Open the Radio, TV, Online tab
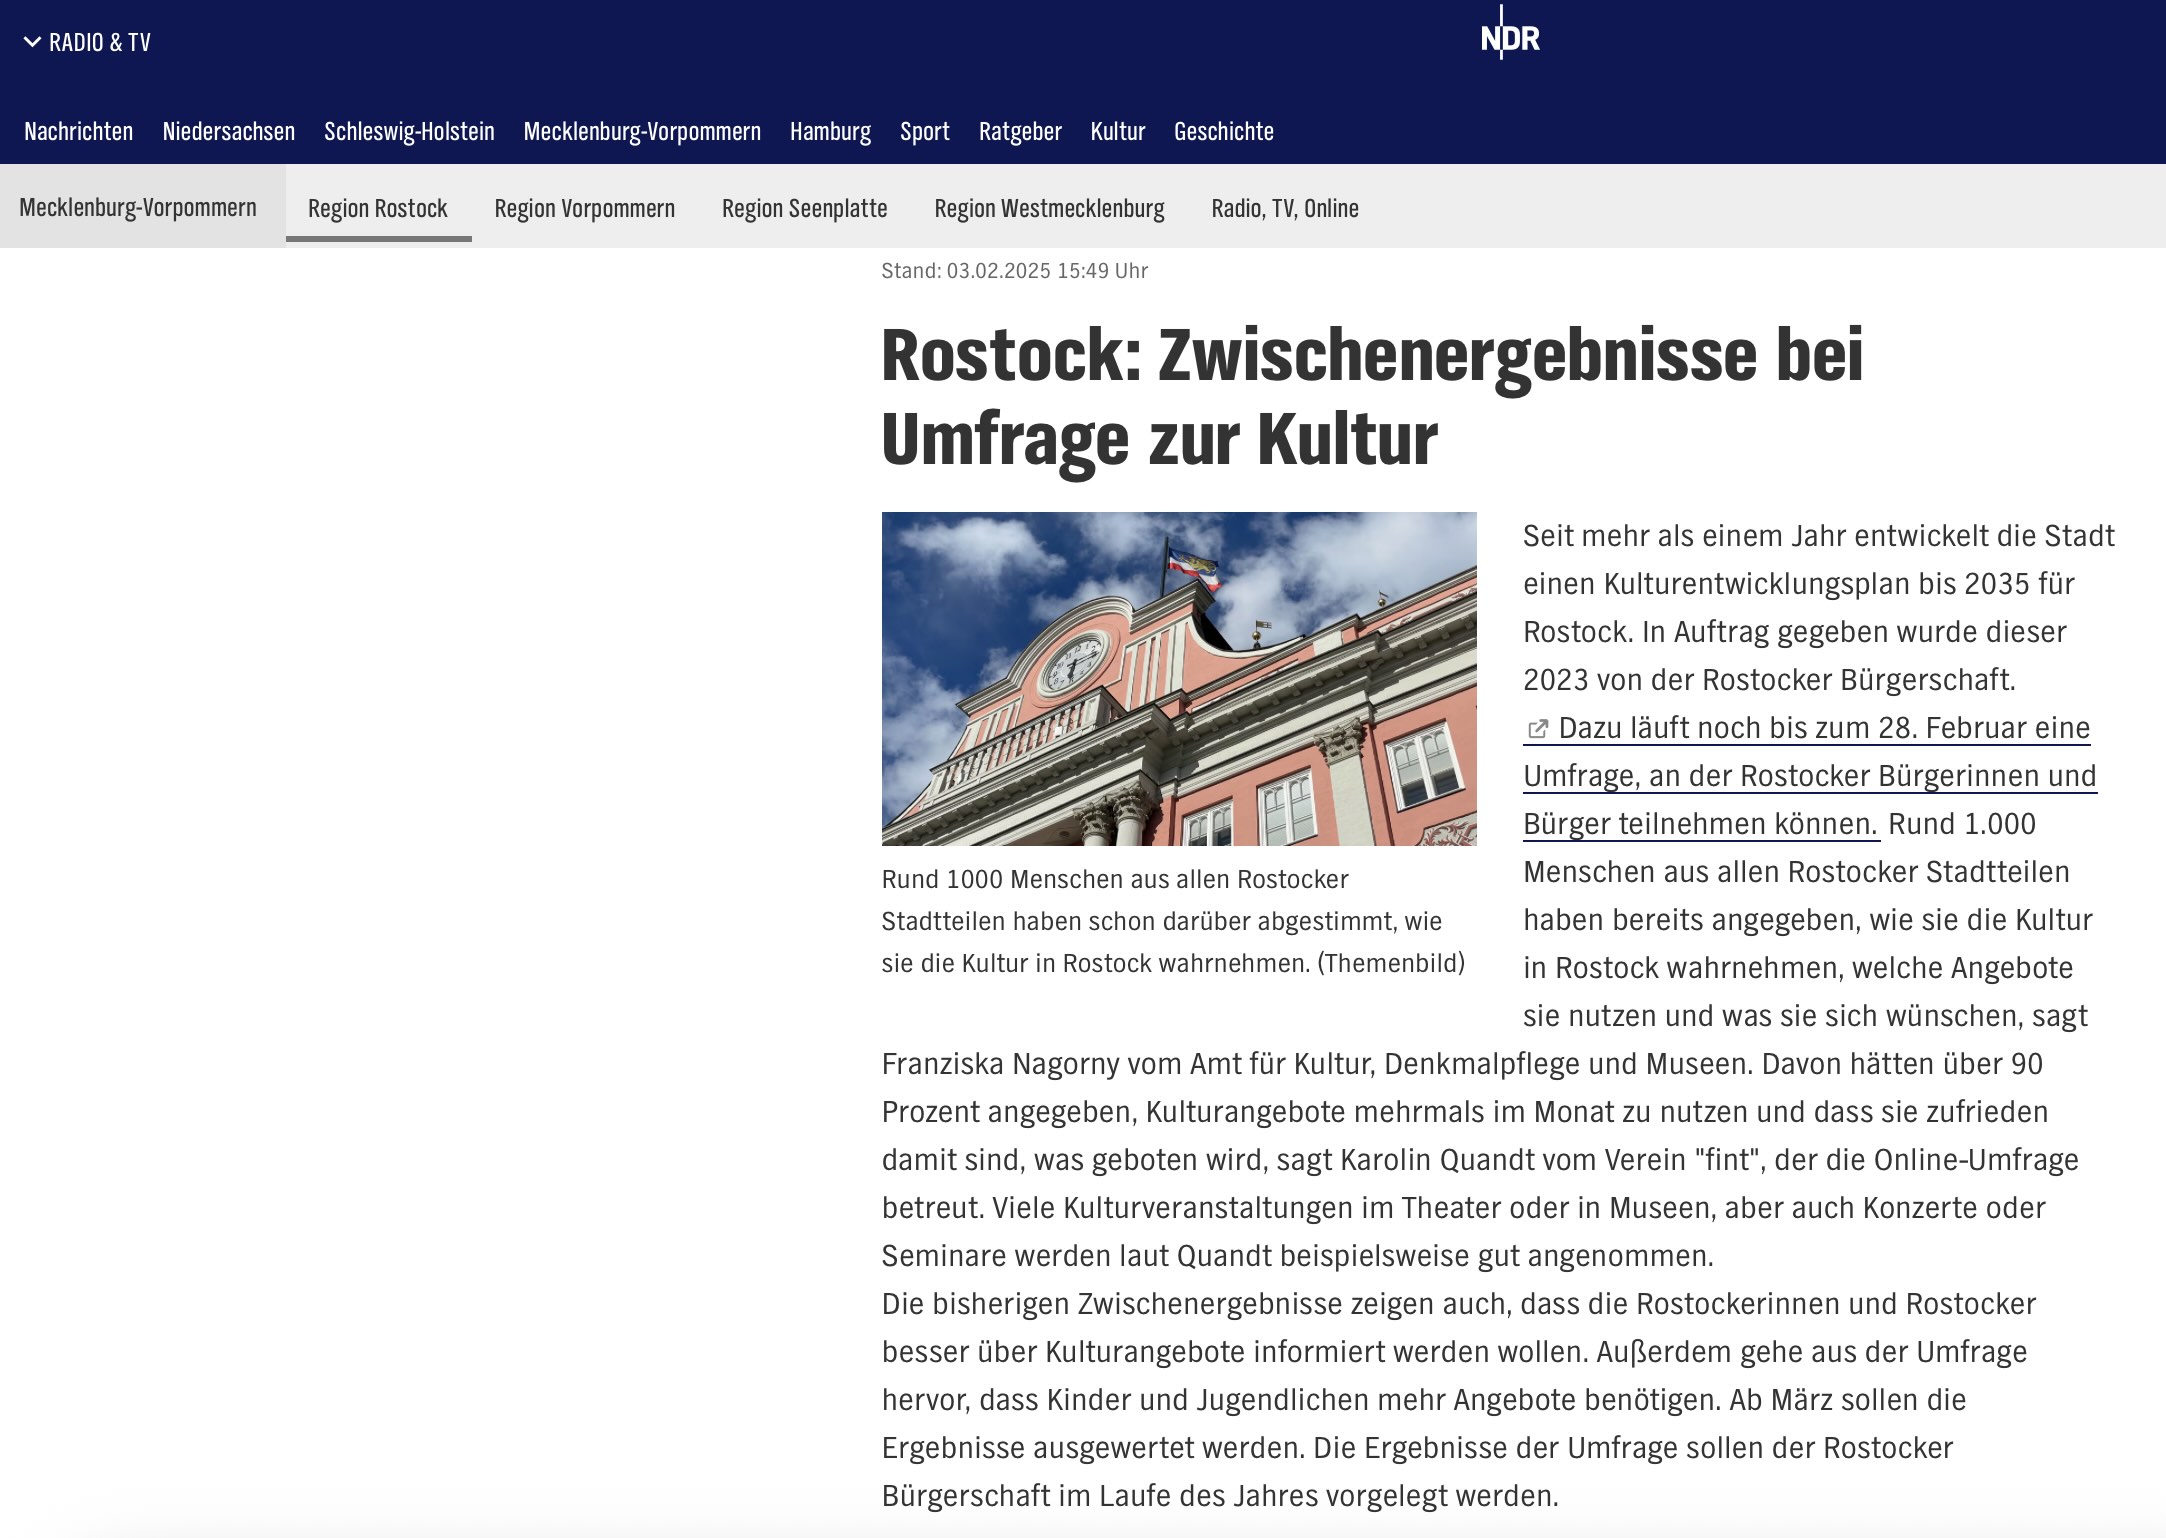This screenshot has width=2166, height=1538. pos(1285,208)
